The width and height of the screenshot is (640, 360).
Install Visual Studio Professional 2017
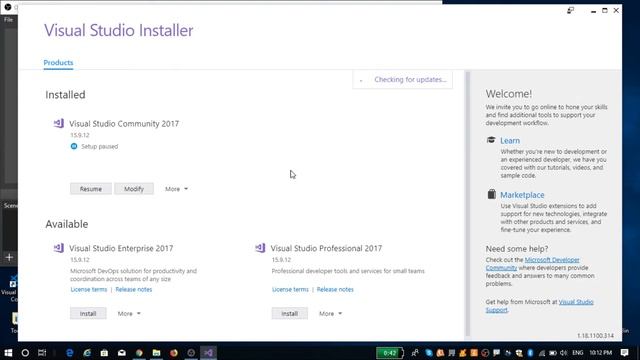coord(289,313)
